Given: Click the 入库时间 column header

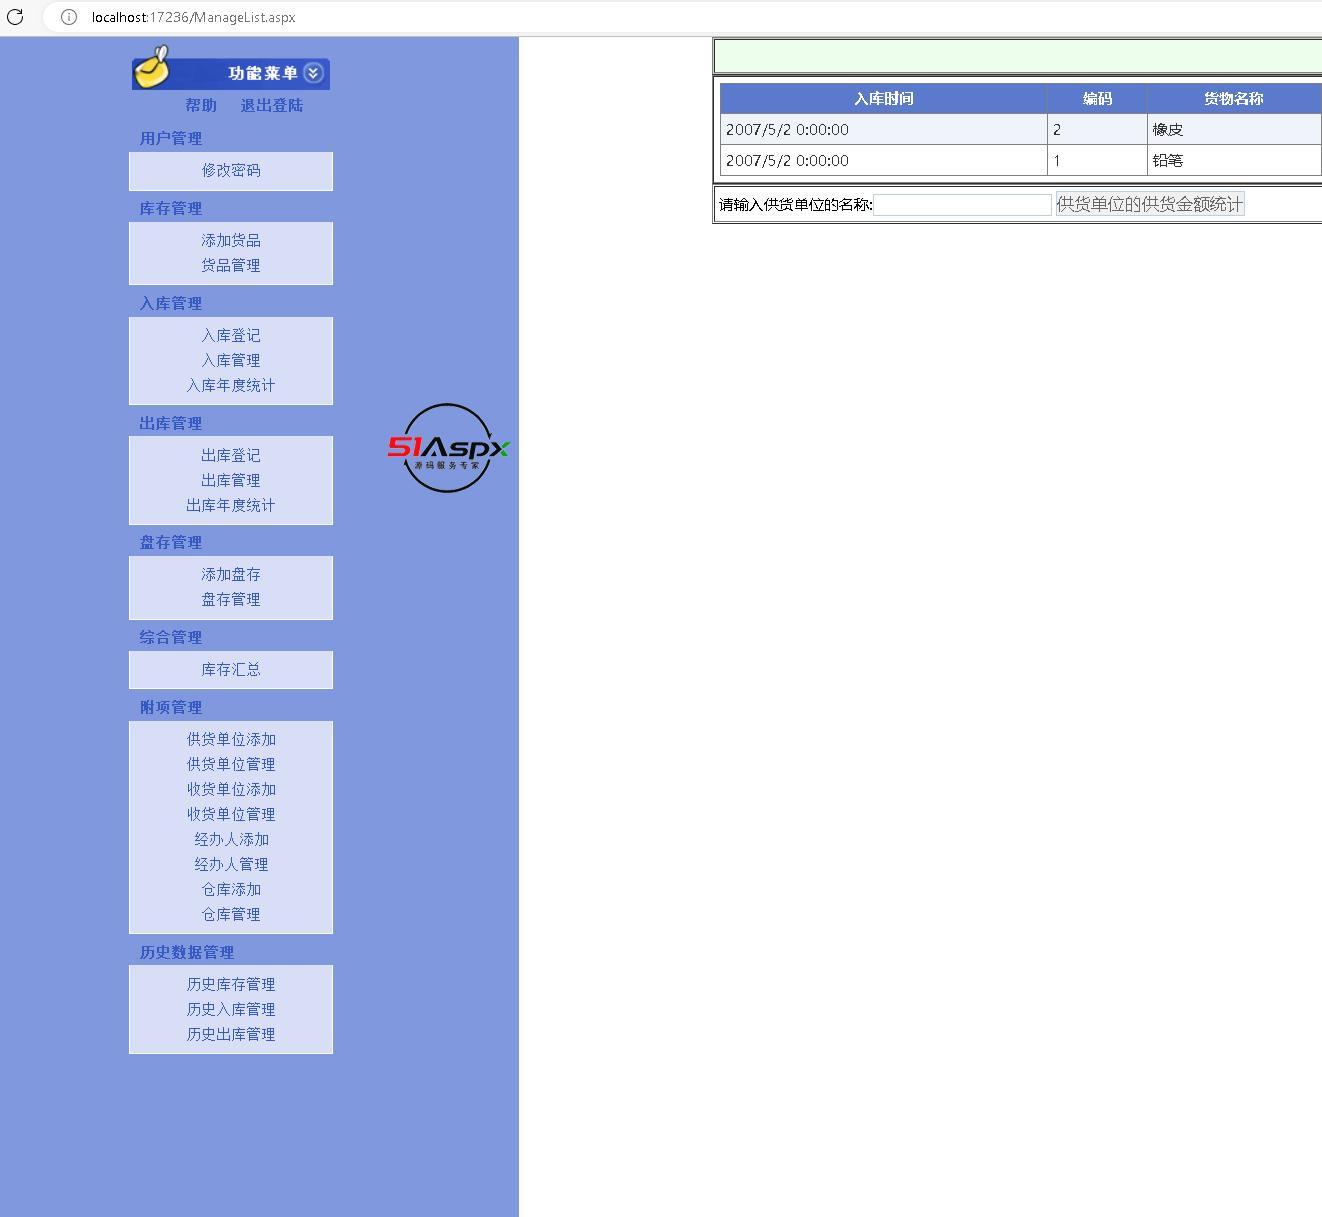Looking at the screenshot, I should (x=883, y=98).
